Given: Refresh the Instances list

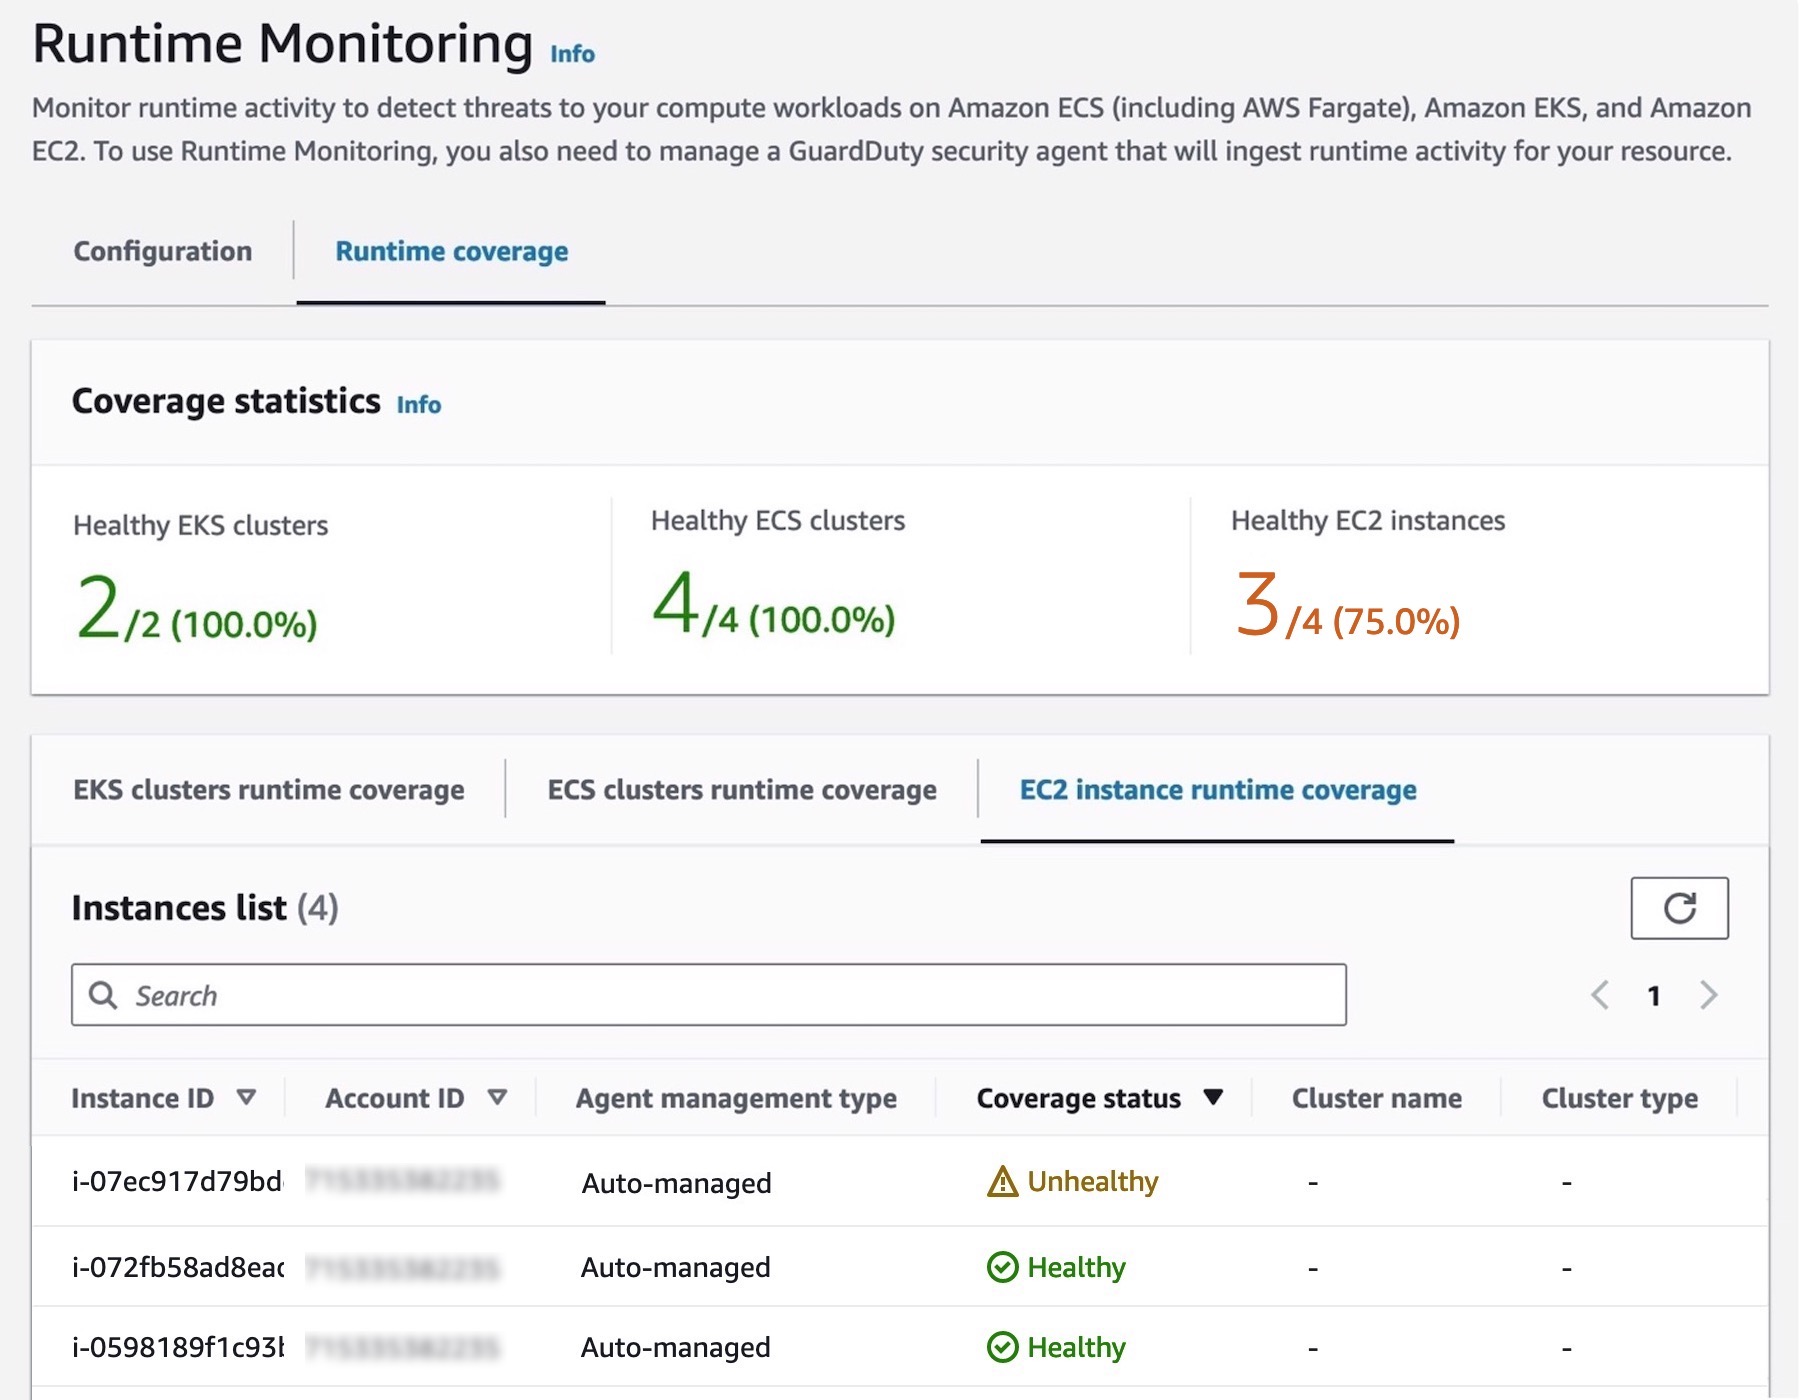Looking at the screenshot, I should [1679, 908].
